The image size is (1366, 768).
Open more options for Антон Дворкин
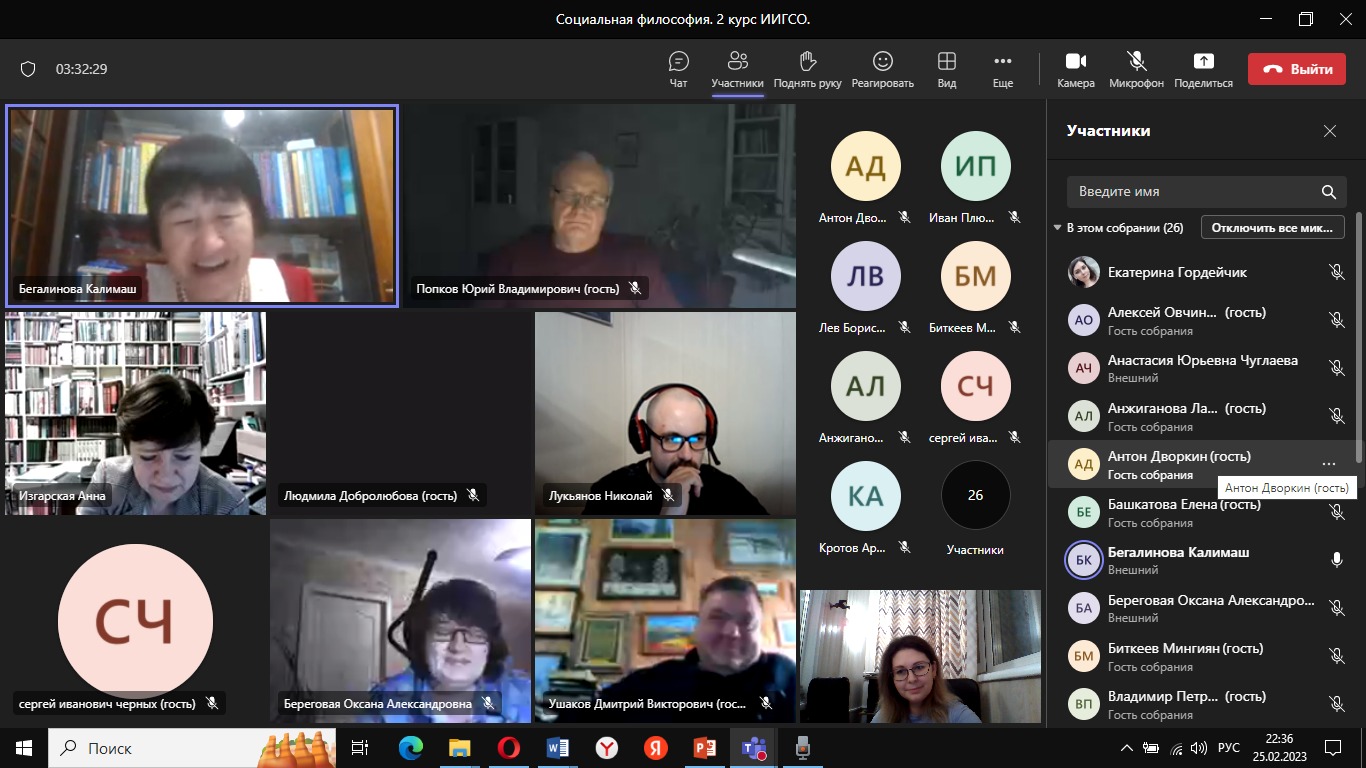(x=1328, y=464)
